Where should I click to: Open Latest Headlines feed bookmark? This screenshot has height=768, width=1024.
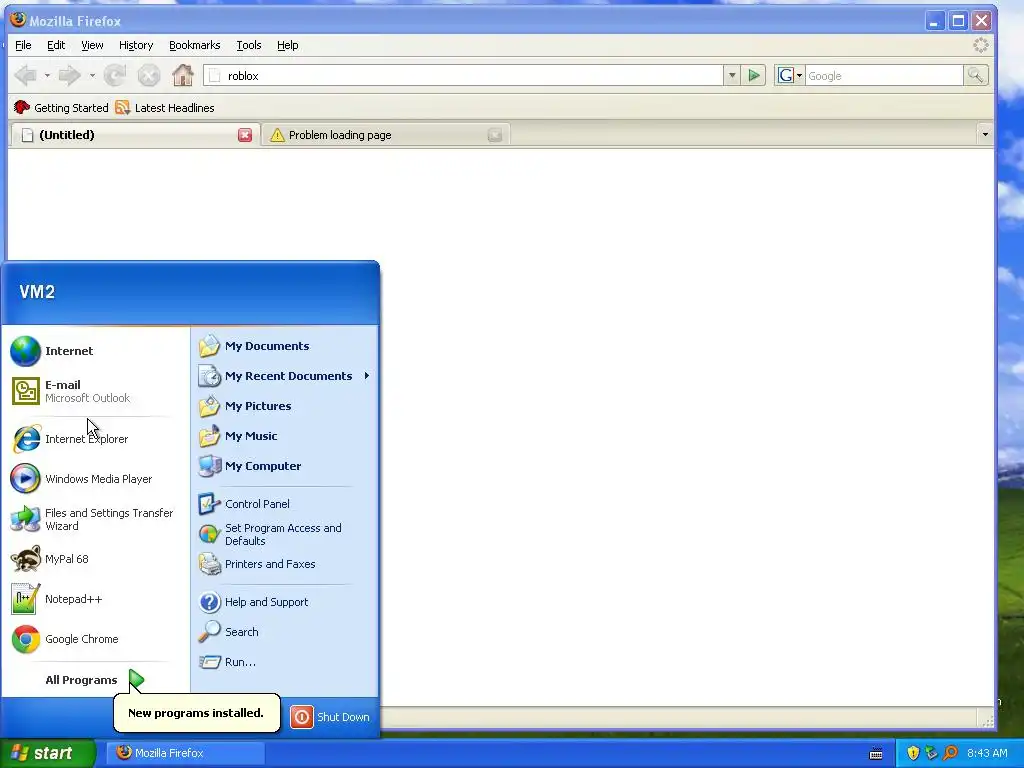[165, 108]
